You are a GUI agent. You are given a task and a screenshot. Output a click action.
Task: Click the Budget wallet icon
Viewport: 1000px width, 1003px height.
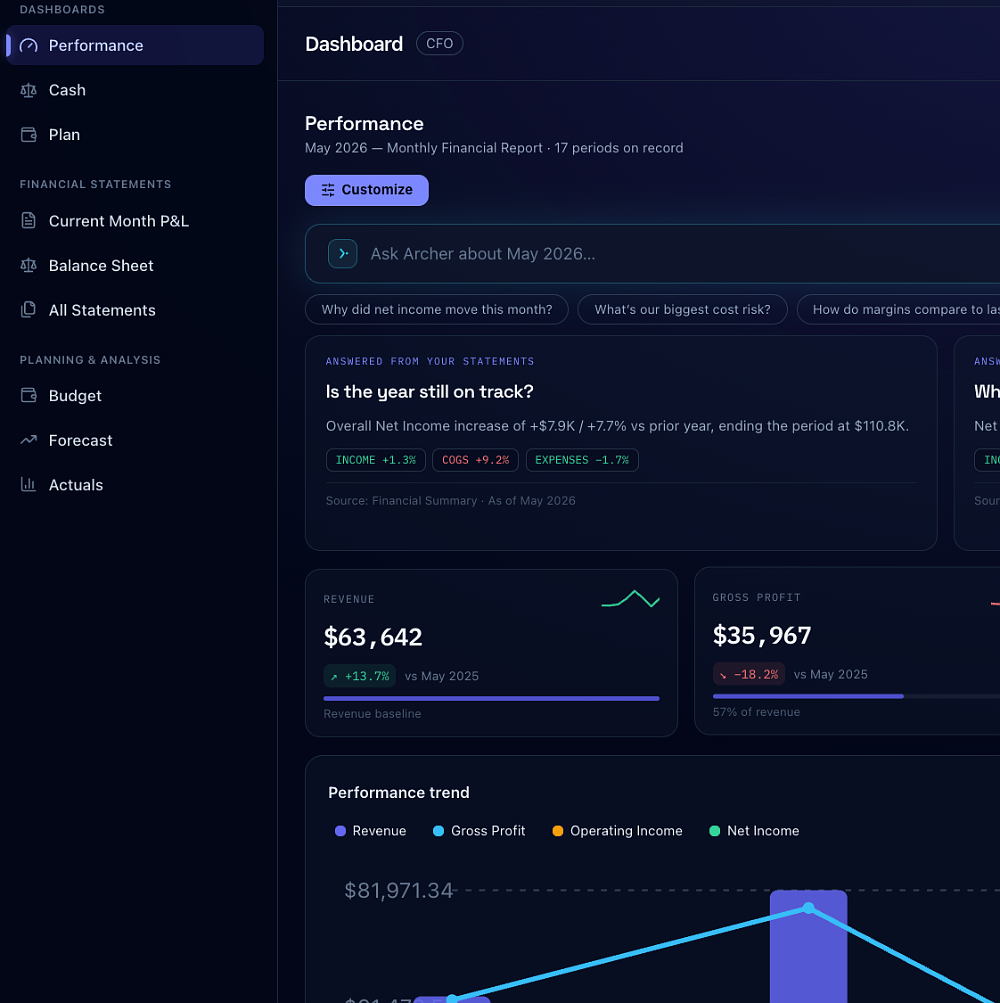pyautogui.click(x=29, y=395)
